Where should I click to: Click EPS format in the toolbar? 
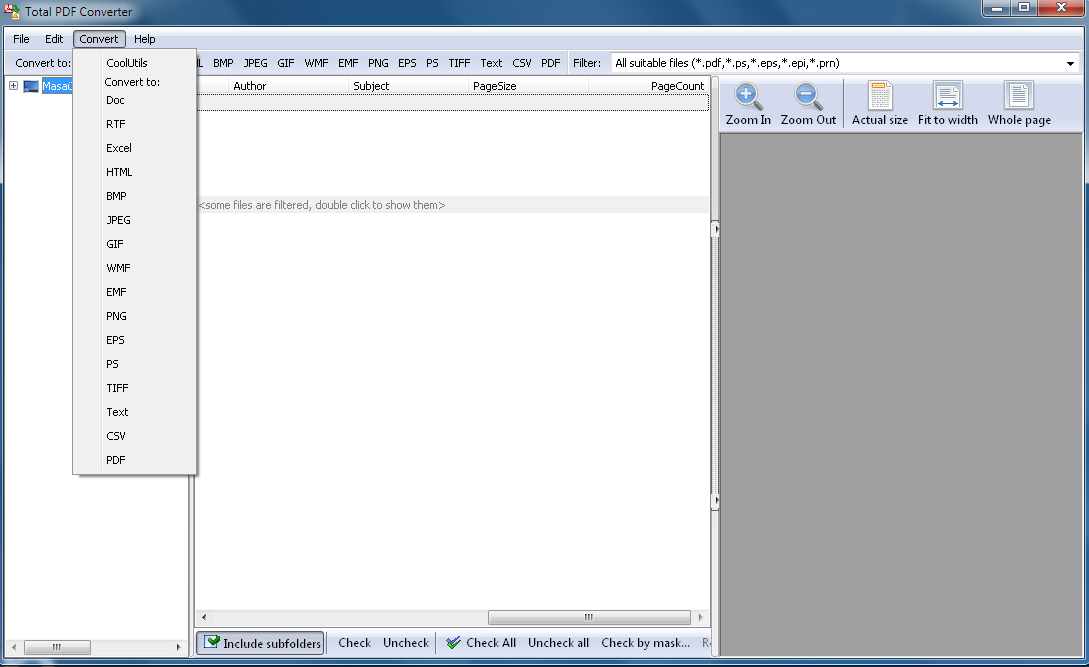[407, 63]
